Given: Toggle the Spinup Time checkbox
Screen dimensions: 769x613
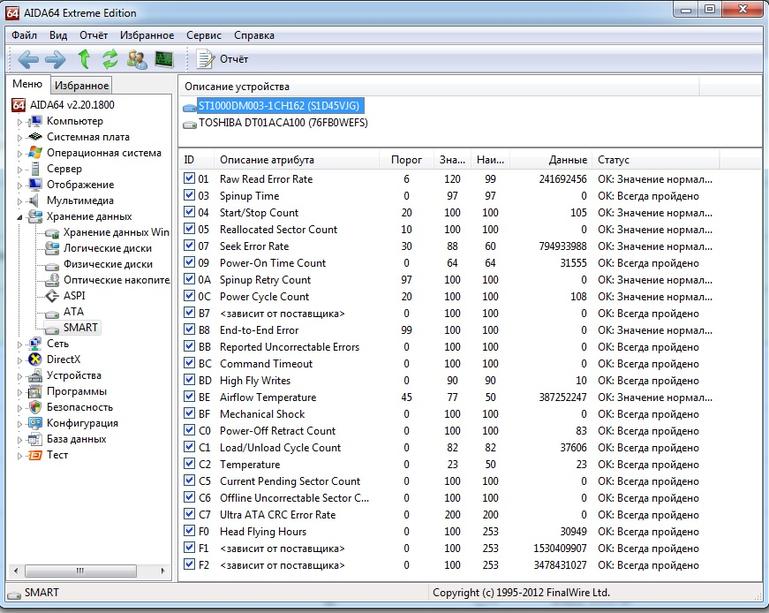Looking at the screenshot, I should 189,195.
